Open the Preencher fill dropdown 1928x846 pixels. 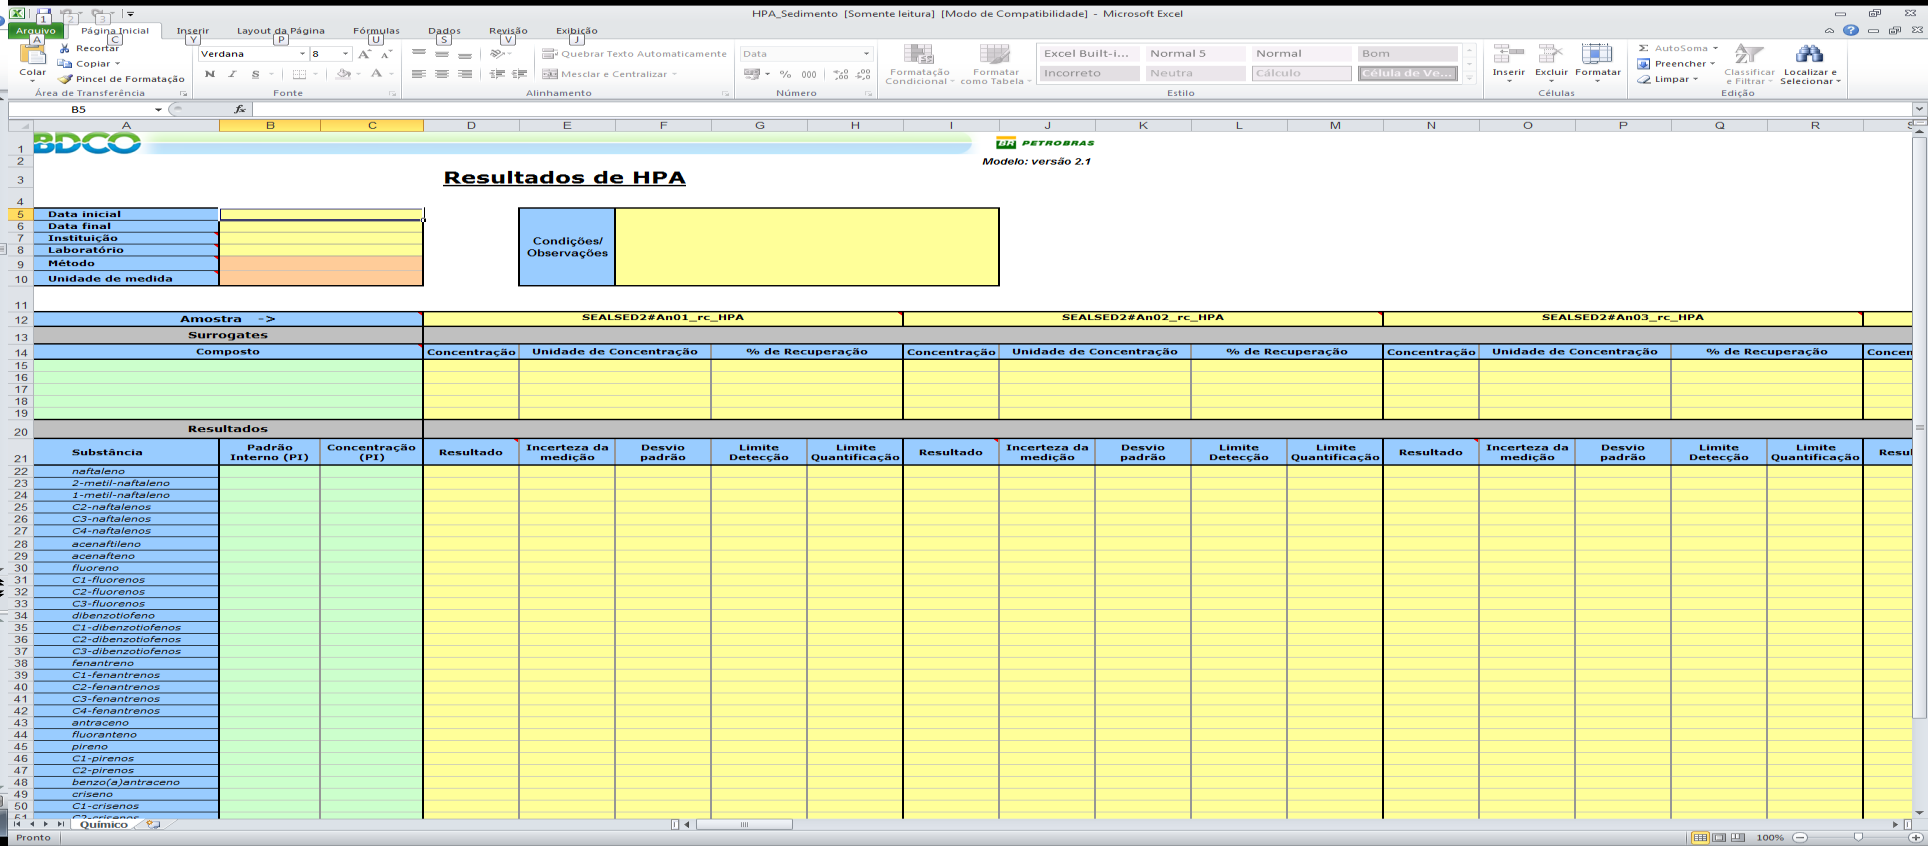[x=1712, y=64]
